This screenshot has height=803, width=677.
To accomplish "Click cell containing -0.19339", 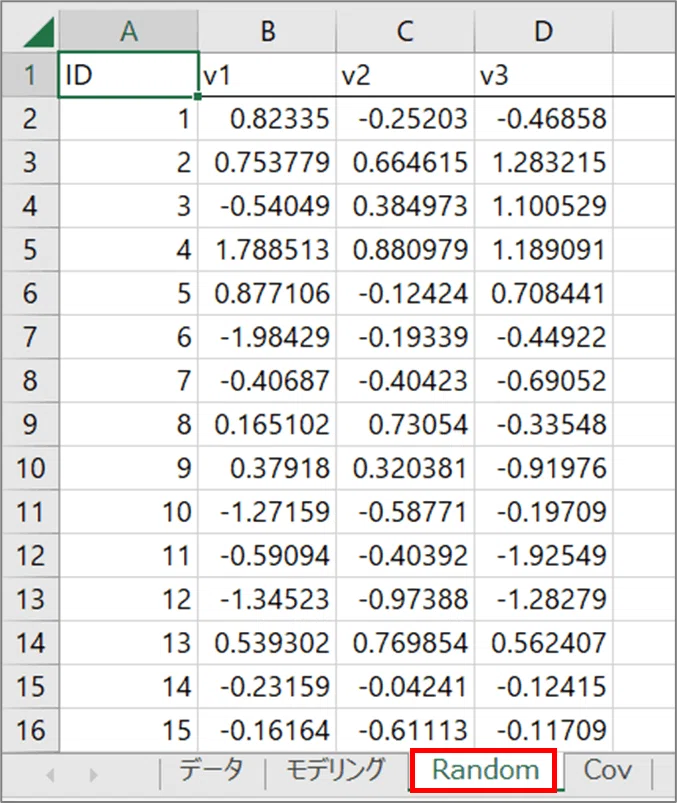I will click(x=406, y=337).
